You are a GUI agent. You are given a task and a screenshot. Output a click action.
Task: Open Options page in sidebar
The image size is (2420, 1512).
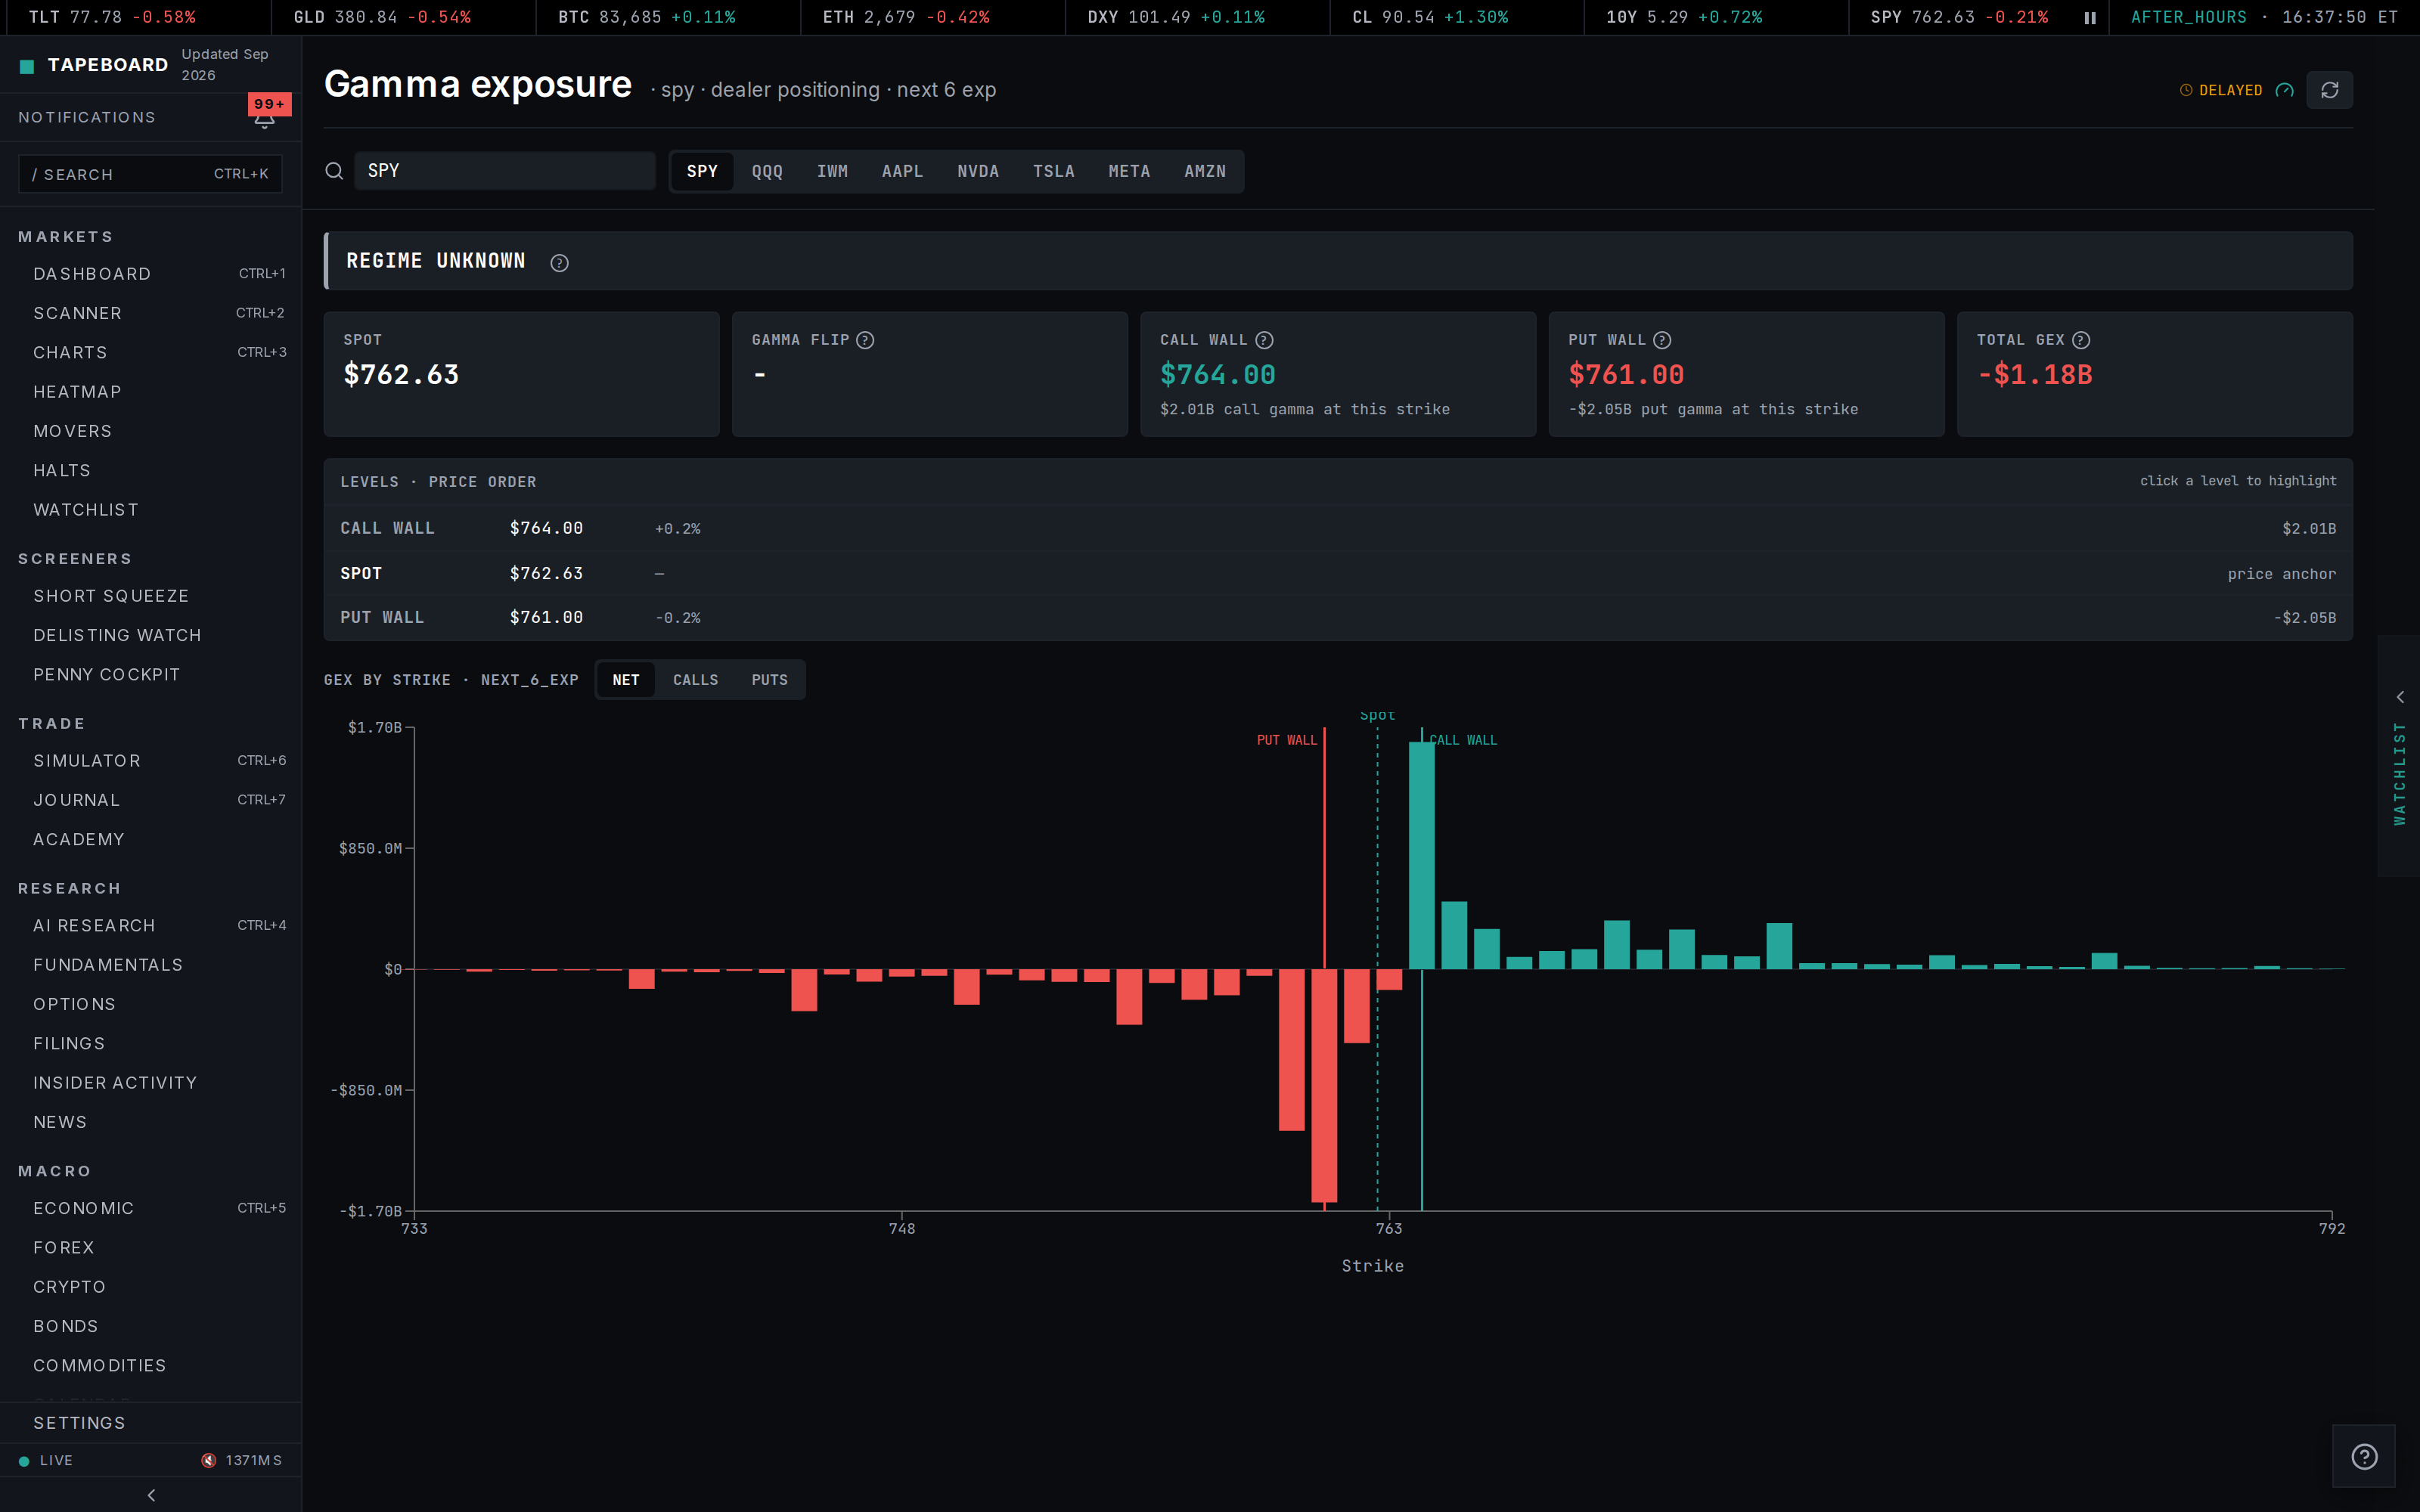click(151, 1004)
